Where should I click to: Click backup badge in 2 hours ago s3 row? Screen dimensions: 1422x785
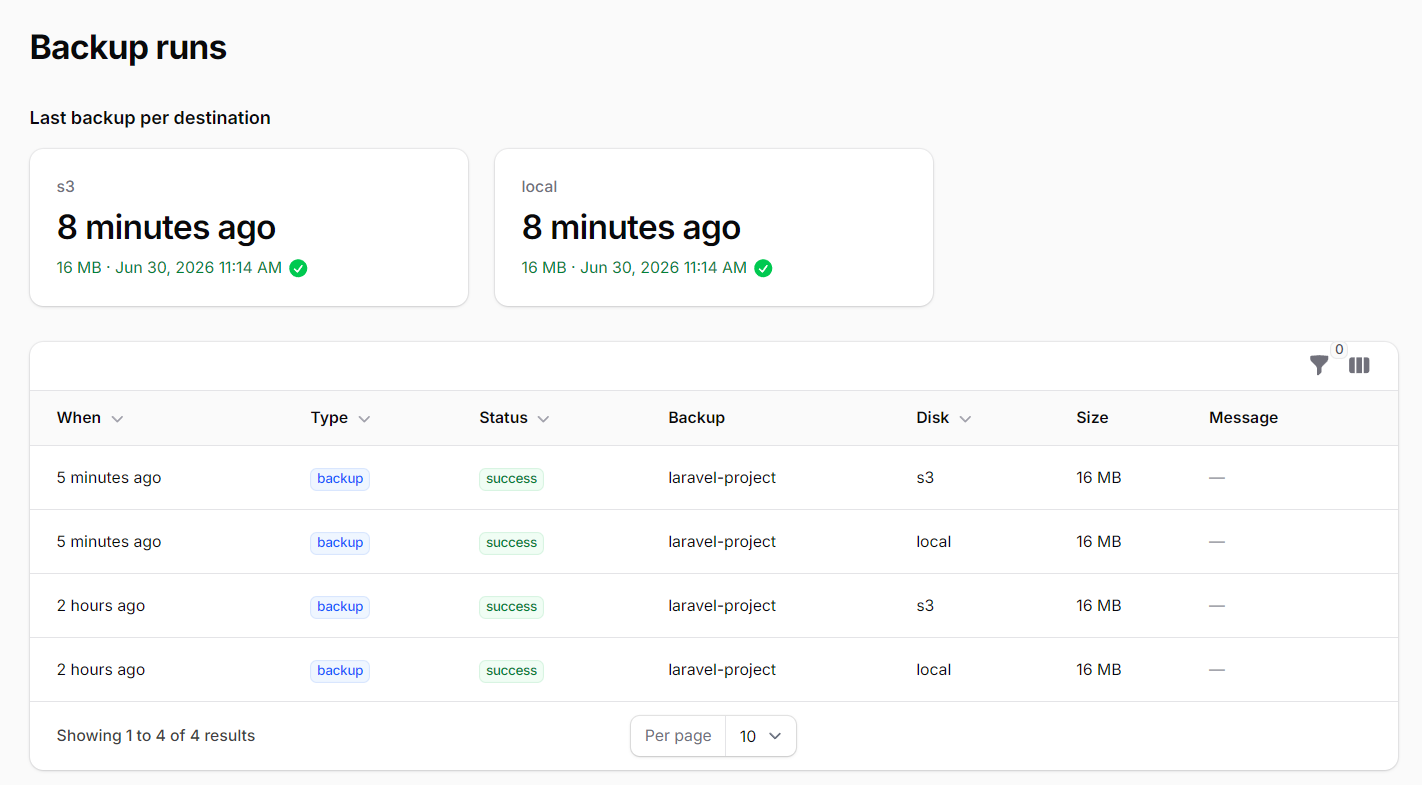(340, 607)
